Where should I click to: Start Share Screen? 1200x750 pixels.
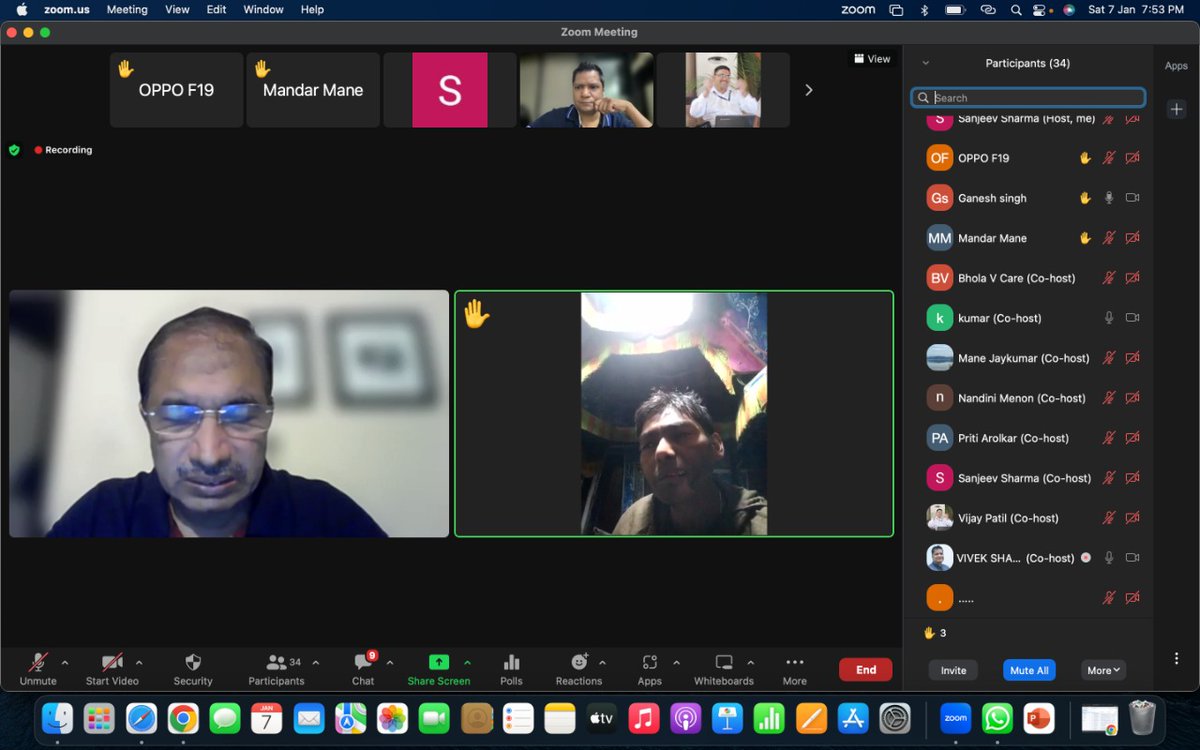pos(438,669)
